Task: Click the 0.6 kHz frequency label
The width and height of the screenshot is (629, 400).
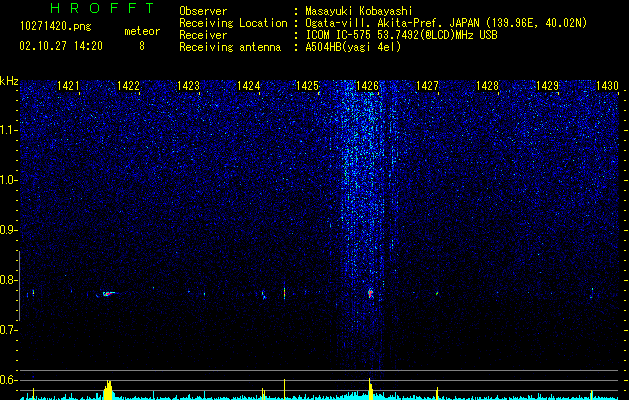Action: [x=7, y=380]
